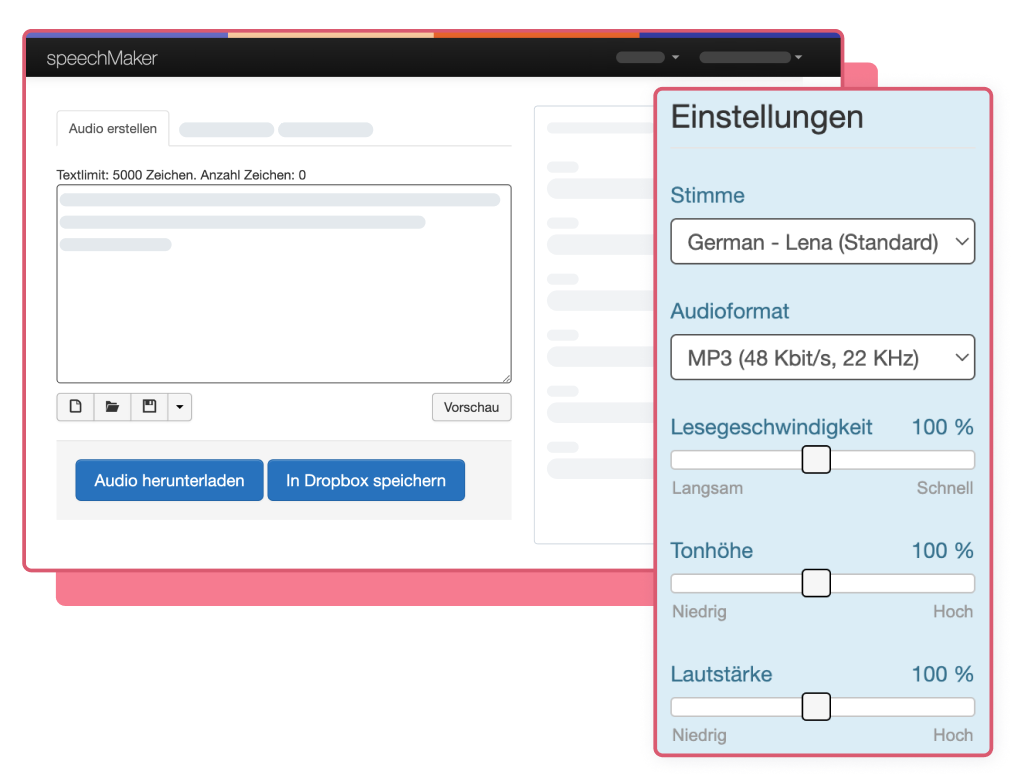Viewport: 1014px width, 776px height.
Task: Click the Lautstärke slider handle
Action: click(817, 707)
